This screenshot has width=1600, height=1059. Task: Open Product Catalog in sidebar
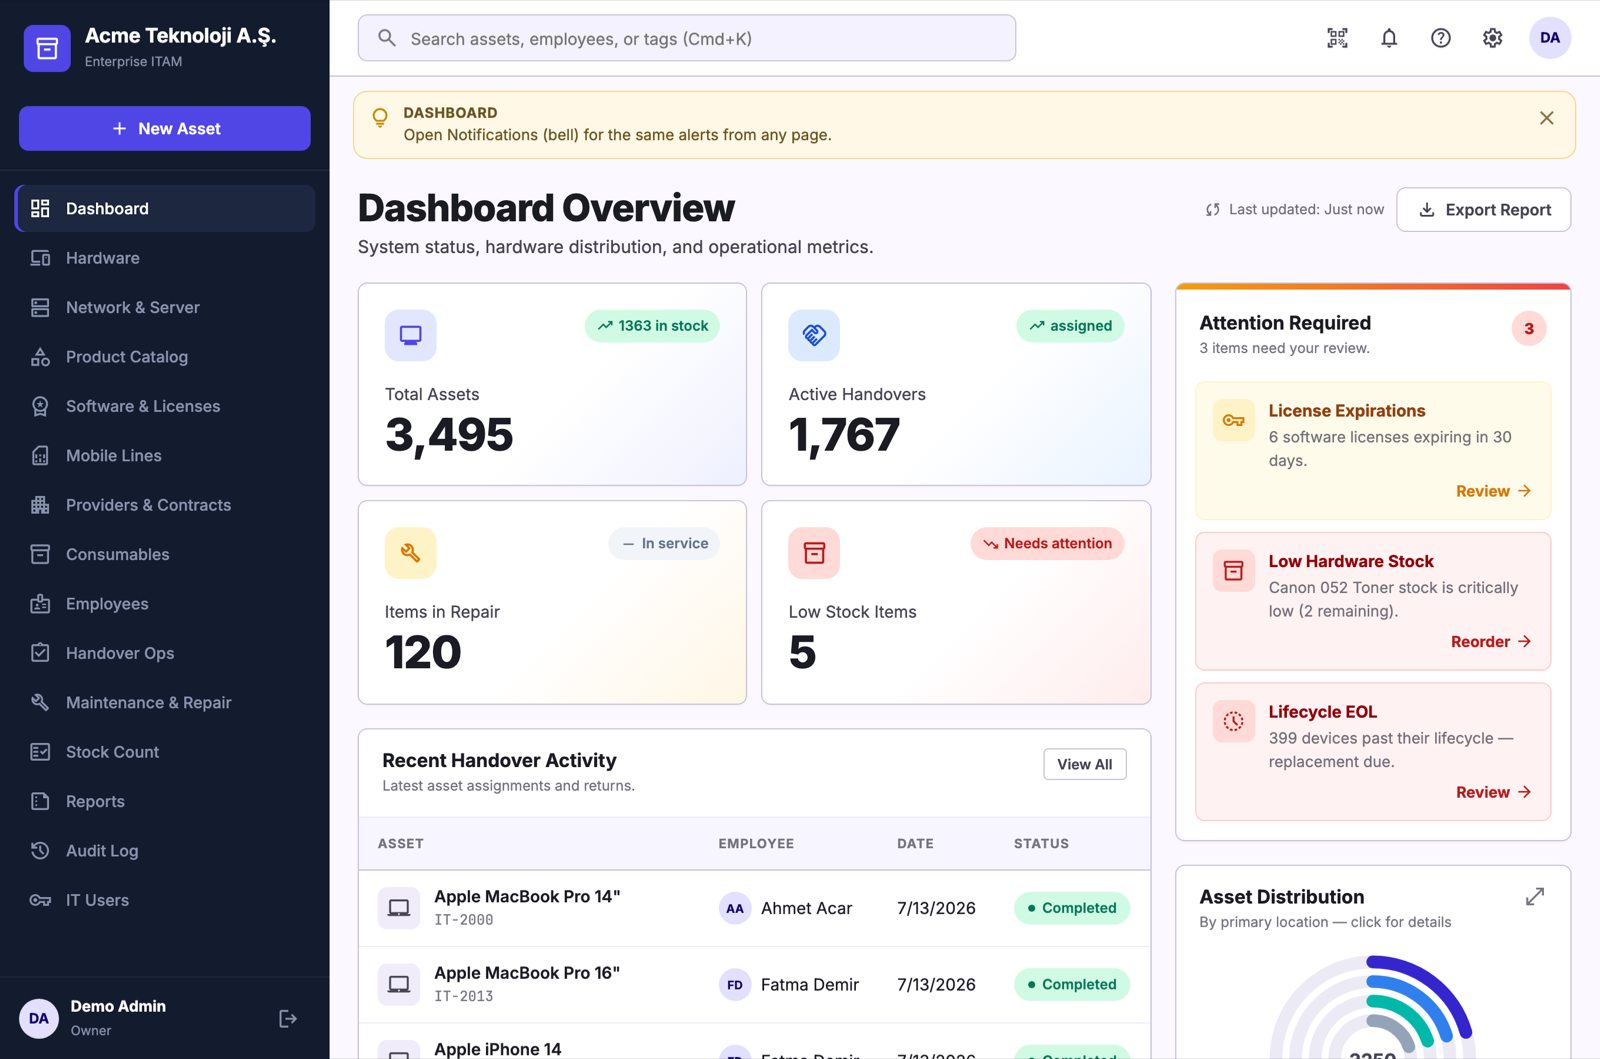pyautogui.click(x=165, y=357)
